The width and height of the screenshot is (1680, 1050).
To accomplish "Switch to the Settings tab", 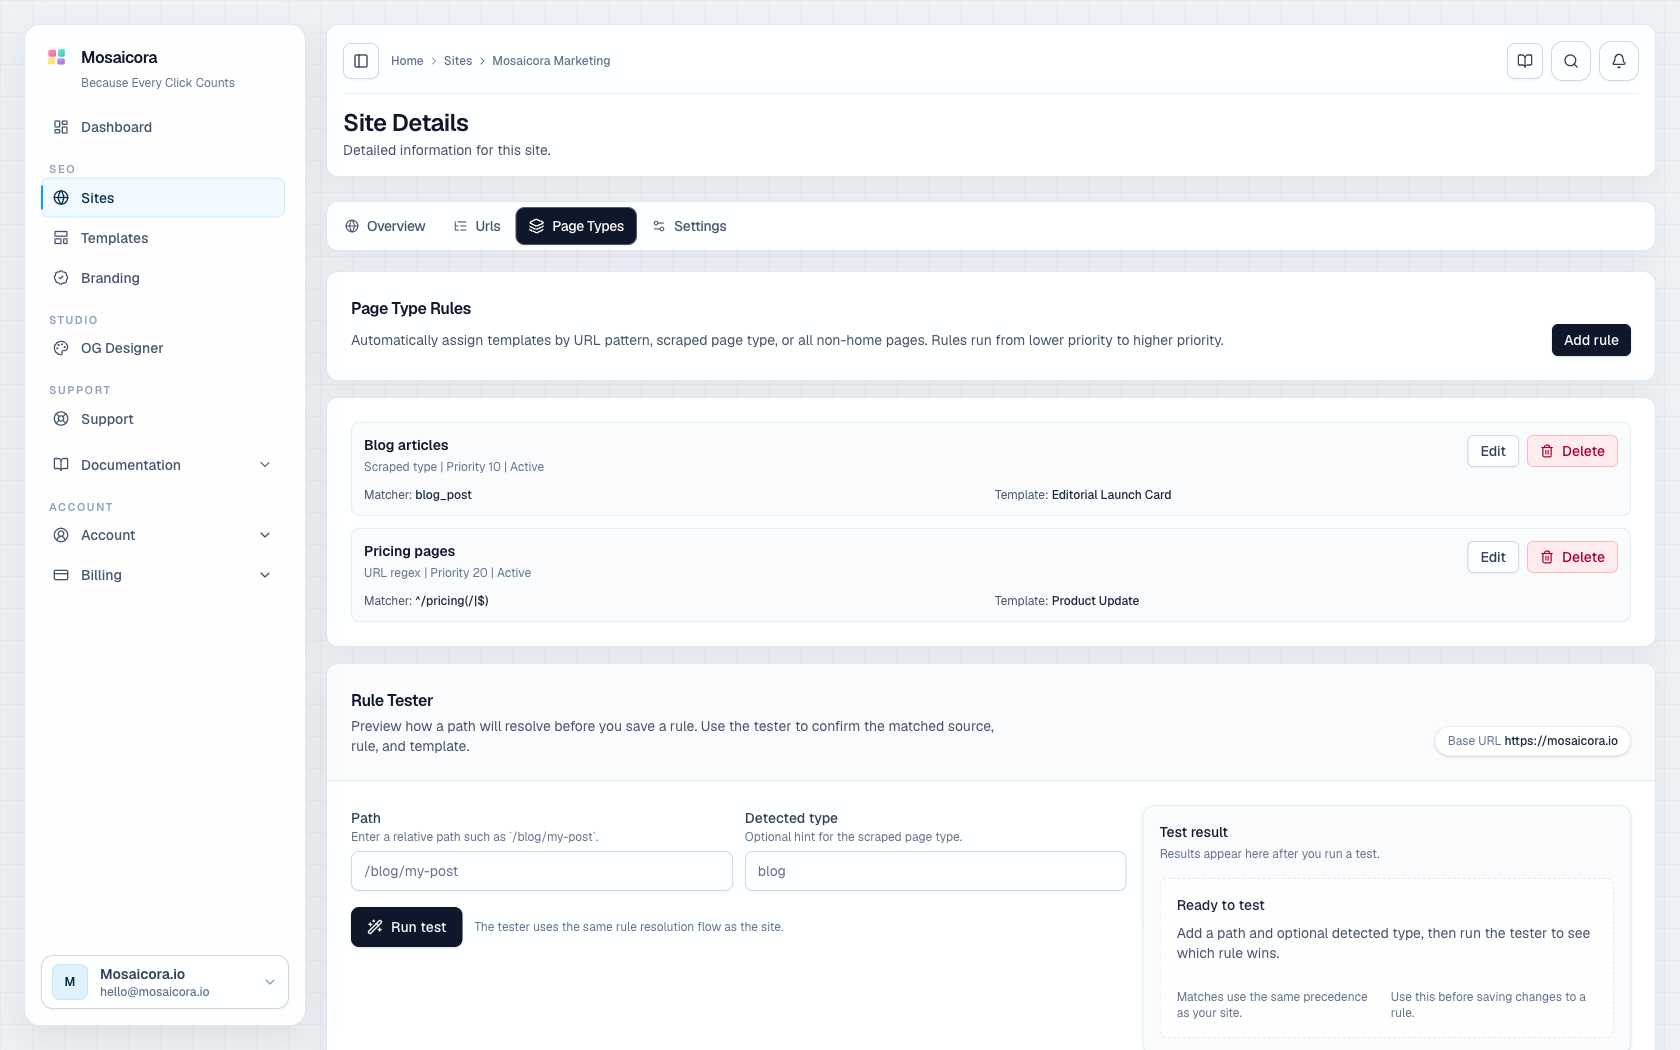I will pos(689,226).
